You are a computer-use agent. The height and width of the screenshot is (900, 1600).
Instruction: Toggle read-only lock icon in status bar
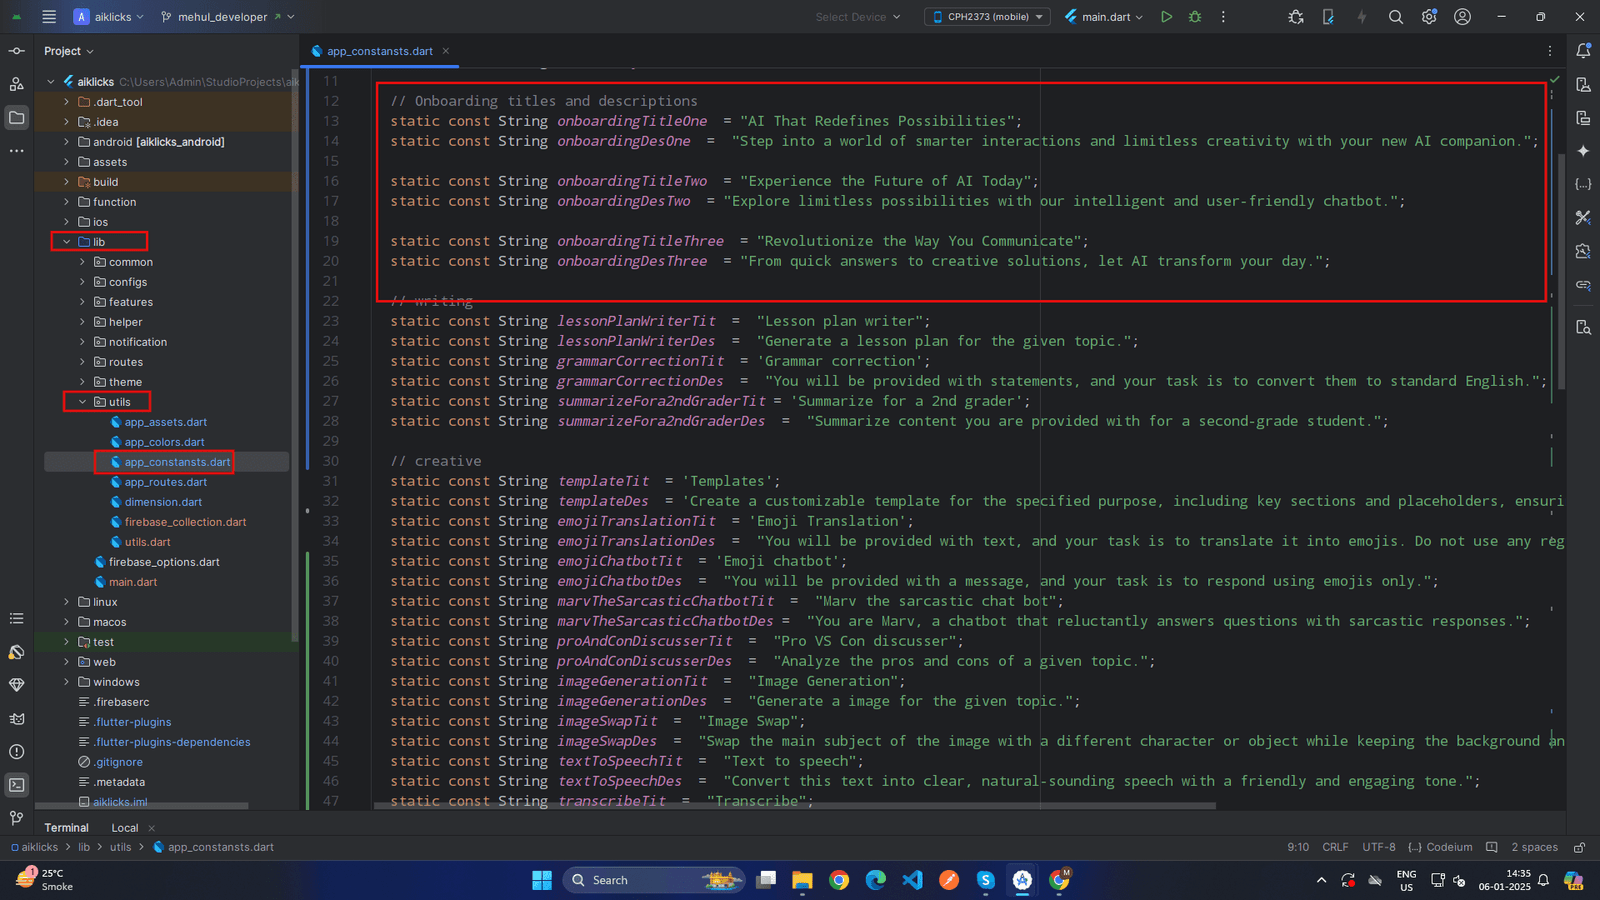(x=1580, y=847)
